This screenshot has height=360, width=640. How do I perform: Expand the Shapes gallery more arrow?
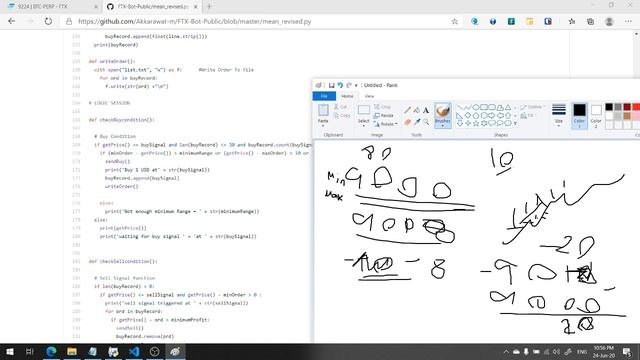515,124
